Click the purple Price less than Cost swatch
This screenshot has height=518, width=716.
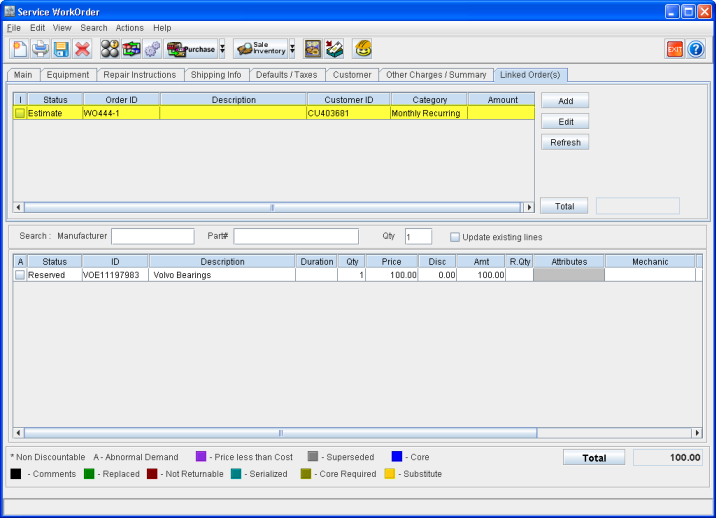(x=201, y=456)
